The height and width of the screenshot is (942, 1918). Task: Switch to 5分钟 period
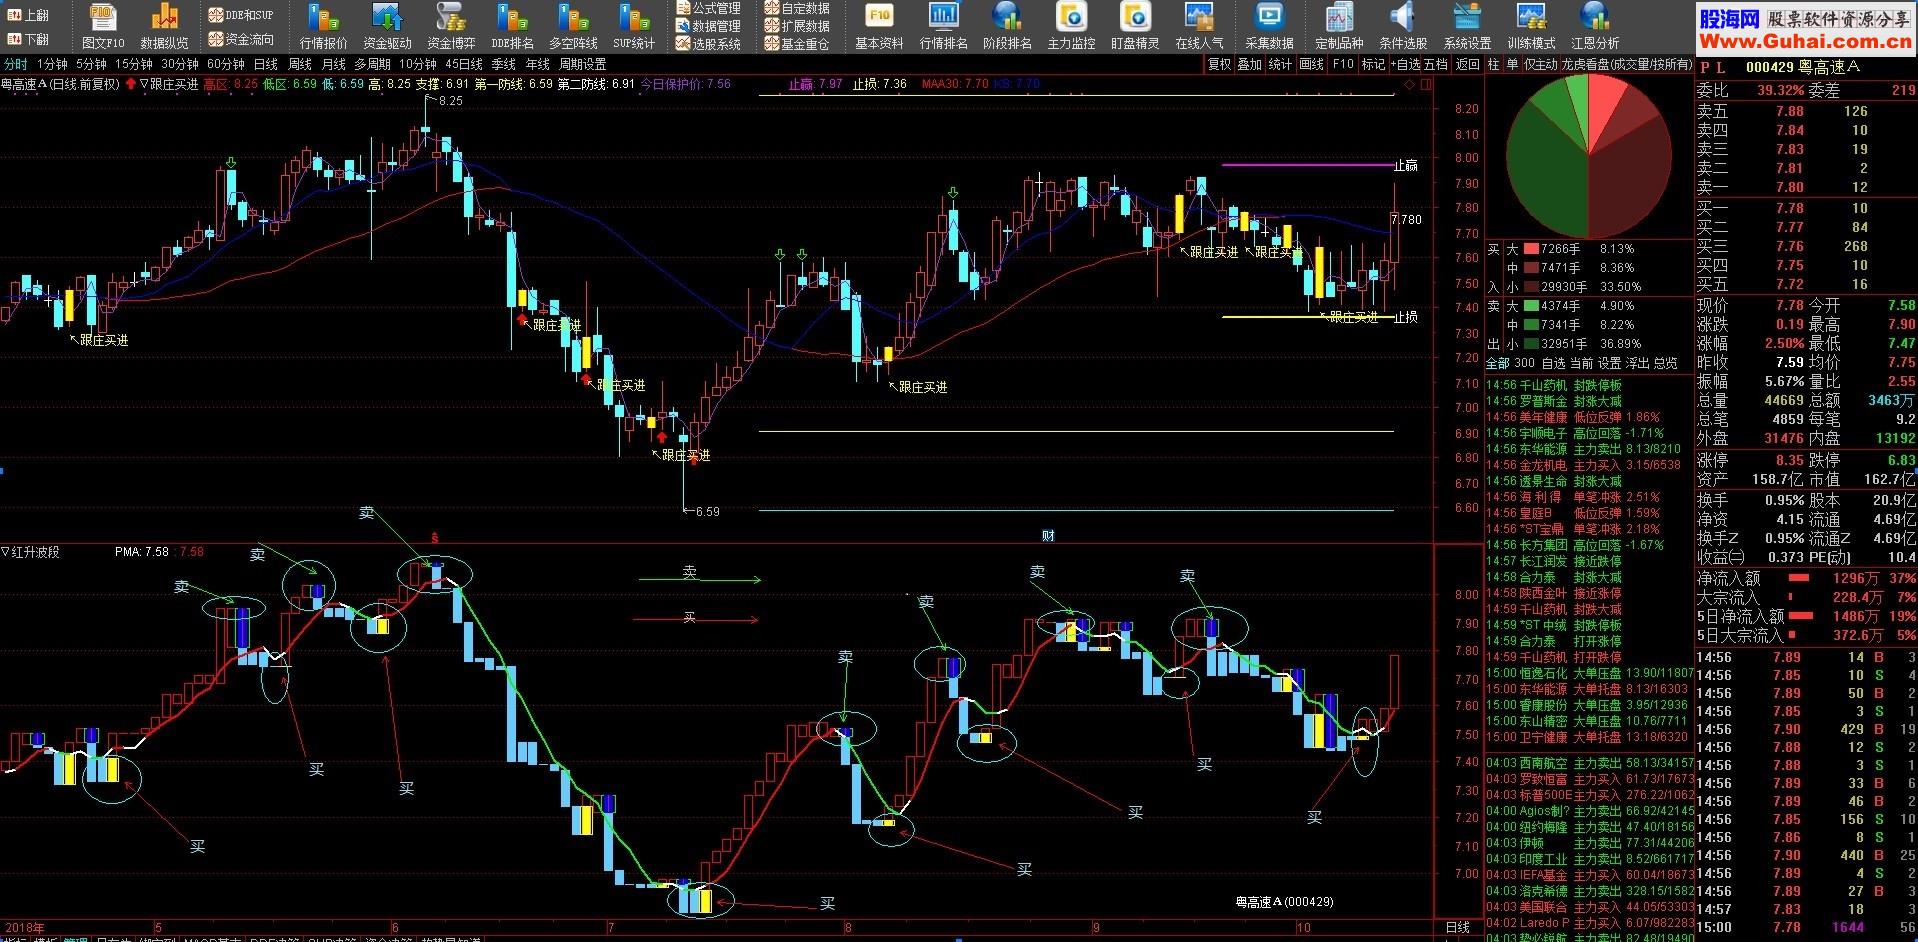pyautogui.click(x=91, y=64)
